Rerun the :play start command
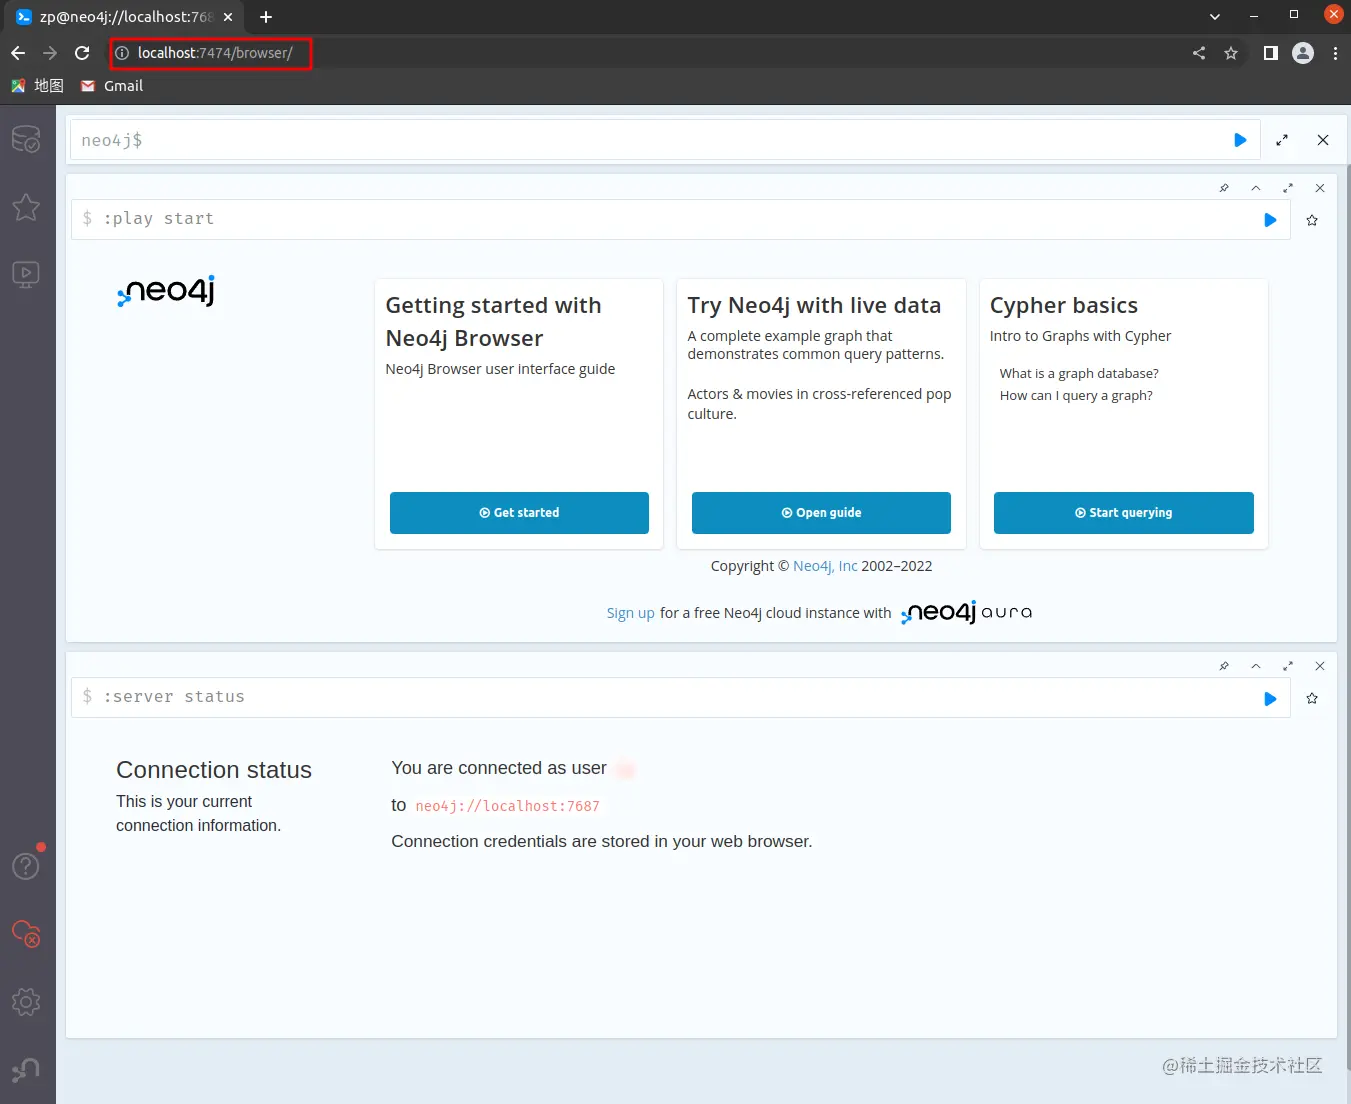This screenshot has height=1104, width=1351. tap(1270, 220)
